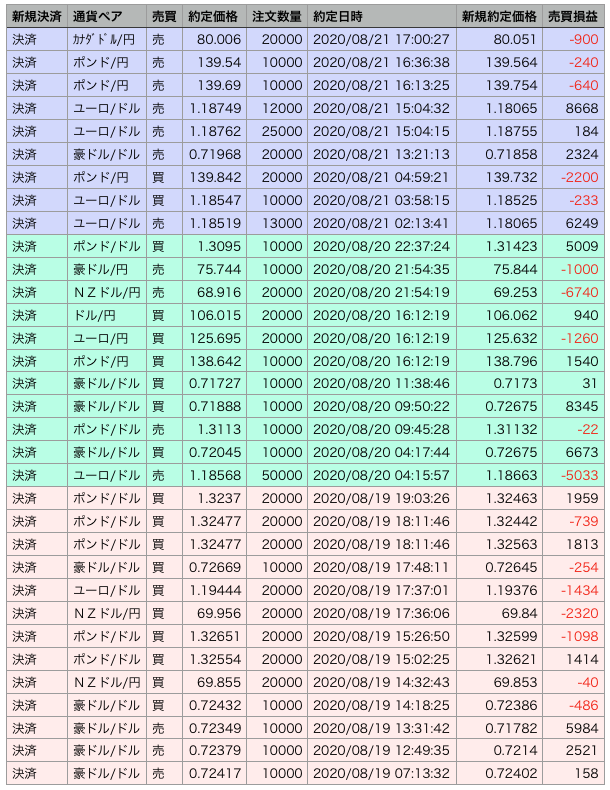Select the -2200 loss value

(577, 177)
